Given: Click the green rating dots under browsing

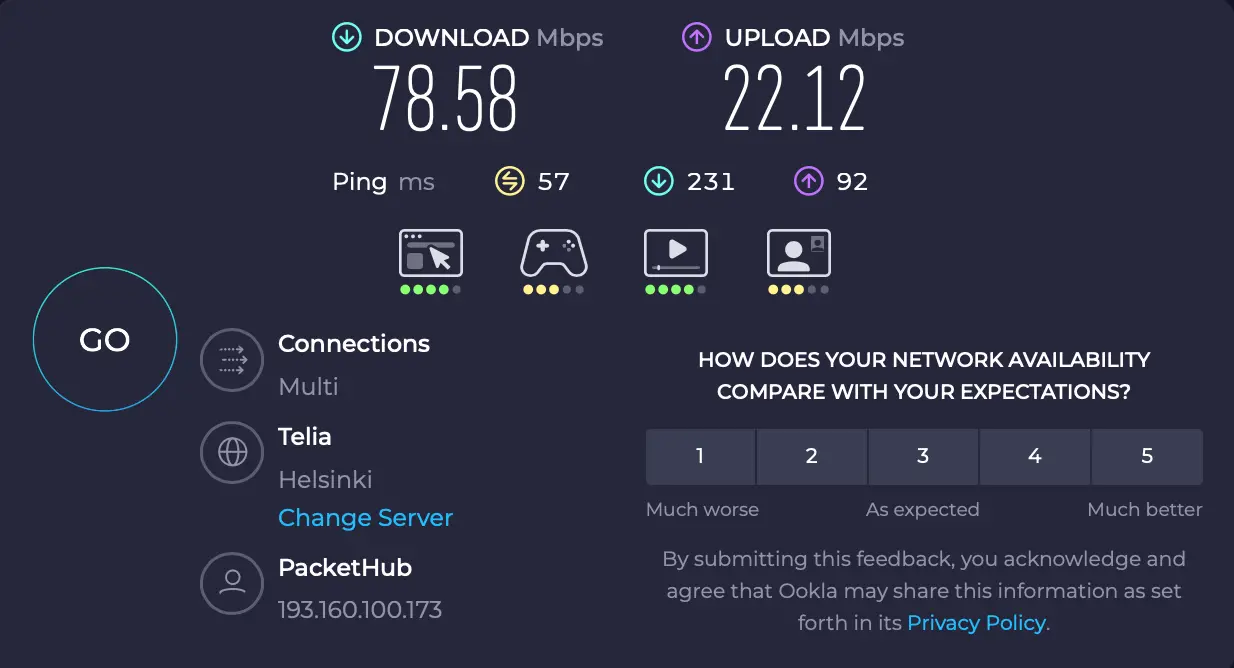Looking at the screenshot, I should click(430, 289).
